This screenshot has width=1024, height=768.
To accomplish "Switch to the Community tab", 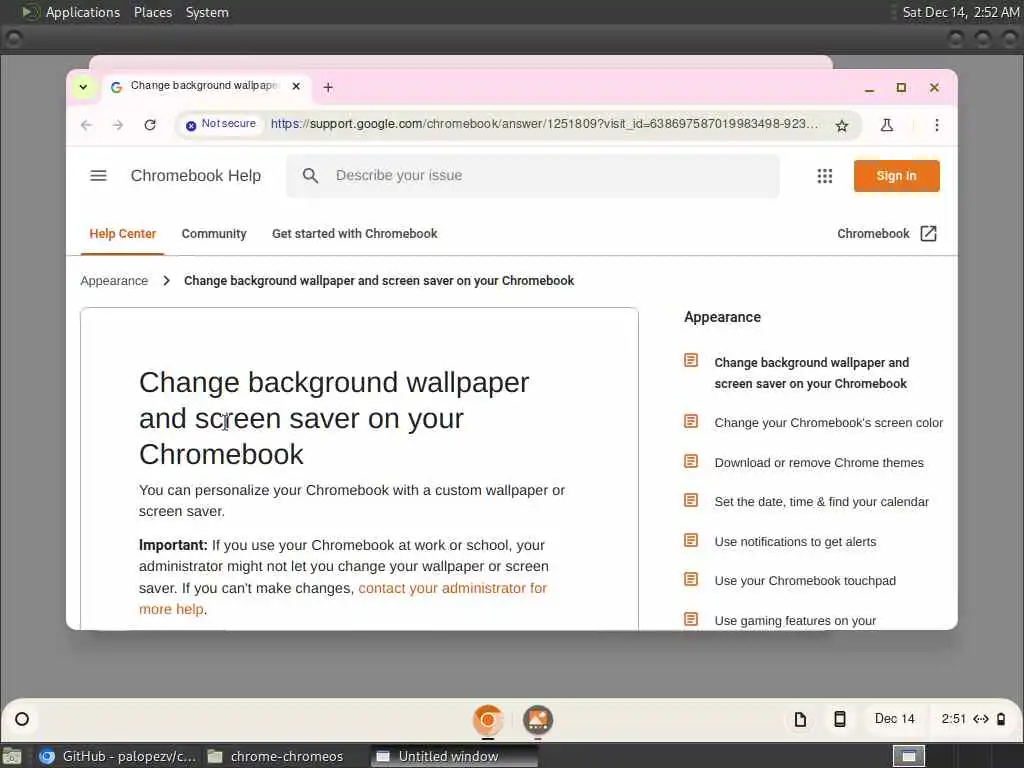I will point(214,234).
